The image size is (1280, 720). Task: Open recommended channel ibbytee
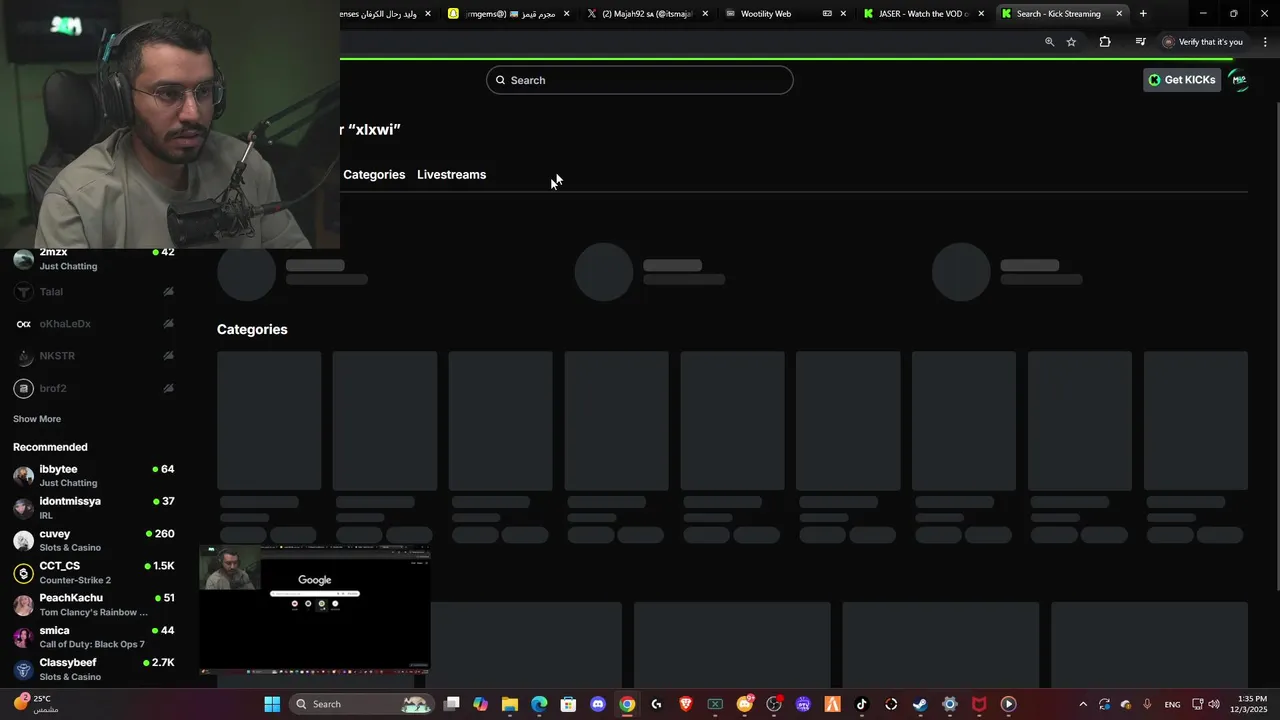coord(94,476)
